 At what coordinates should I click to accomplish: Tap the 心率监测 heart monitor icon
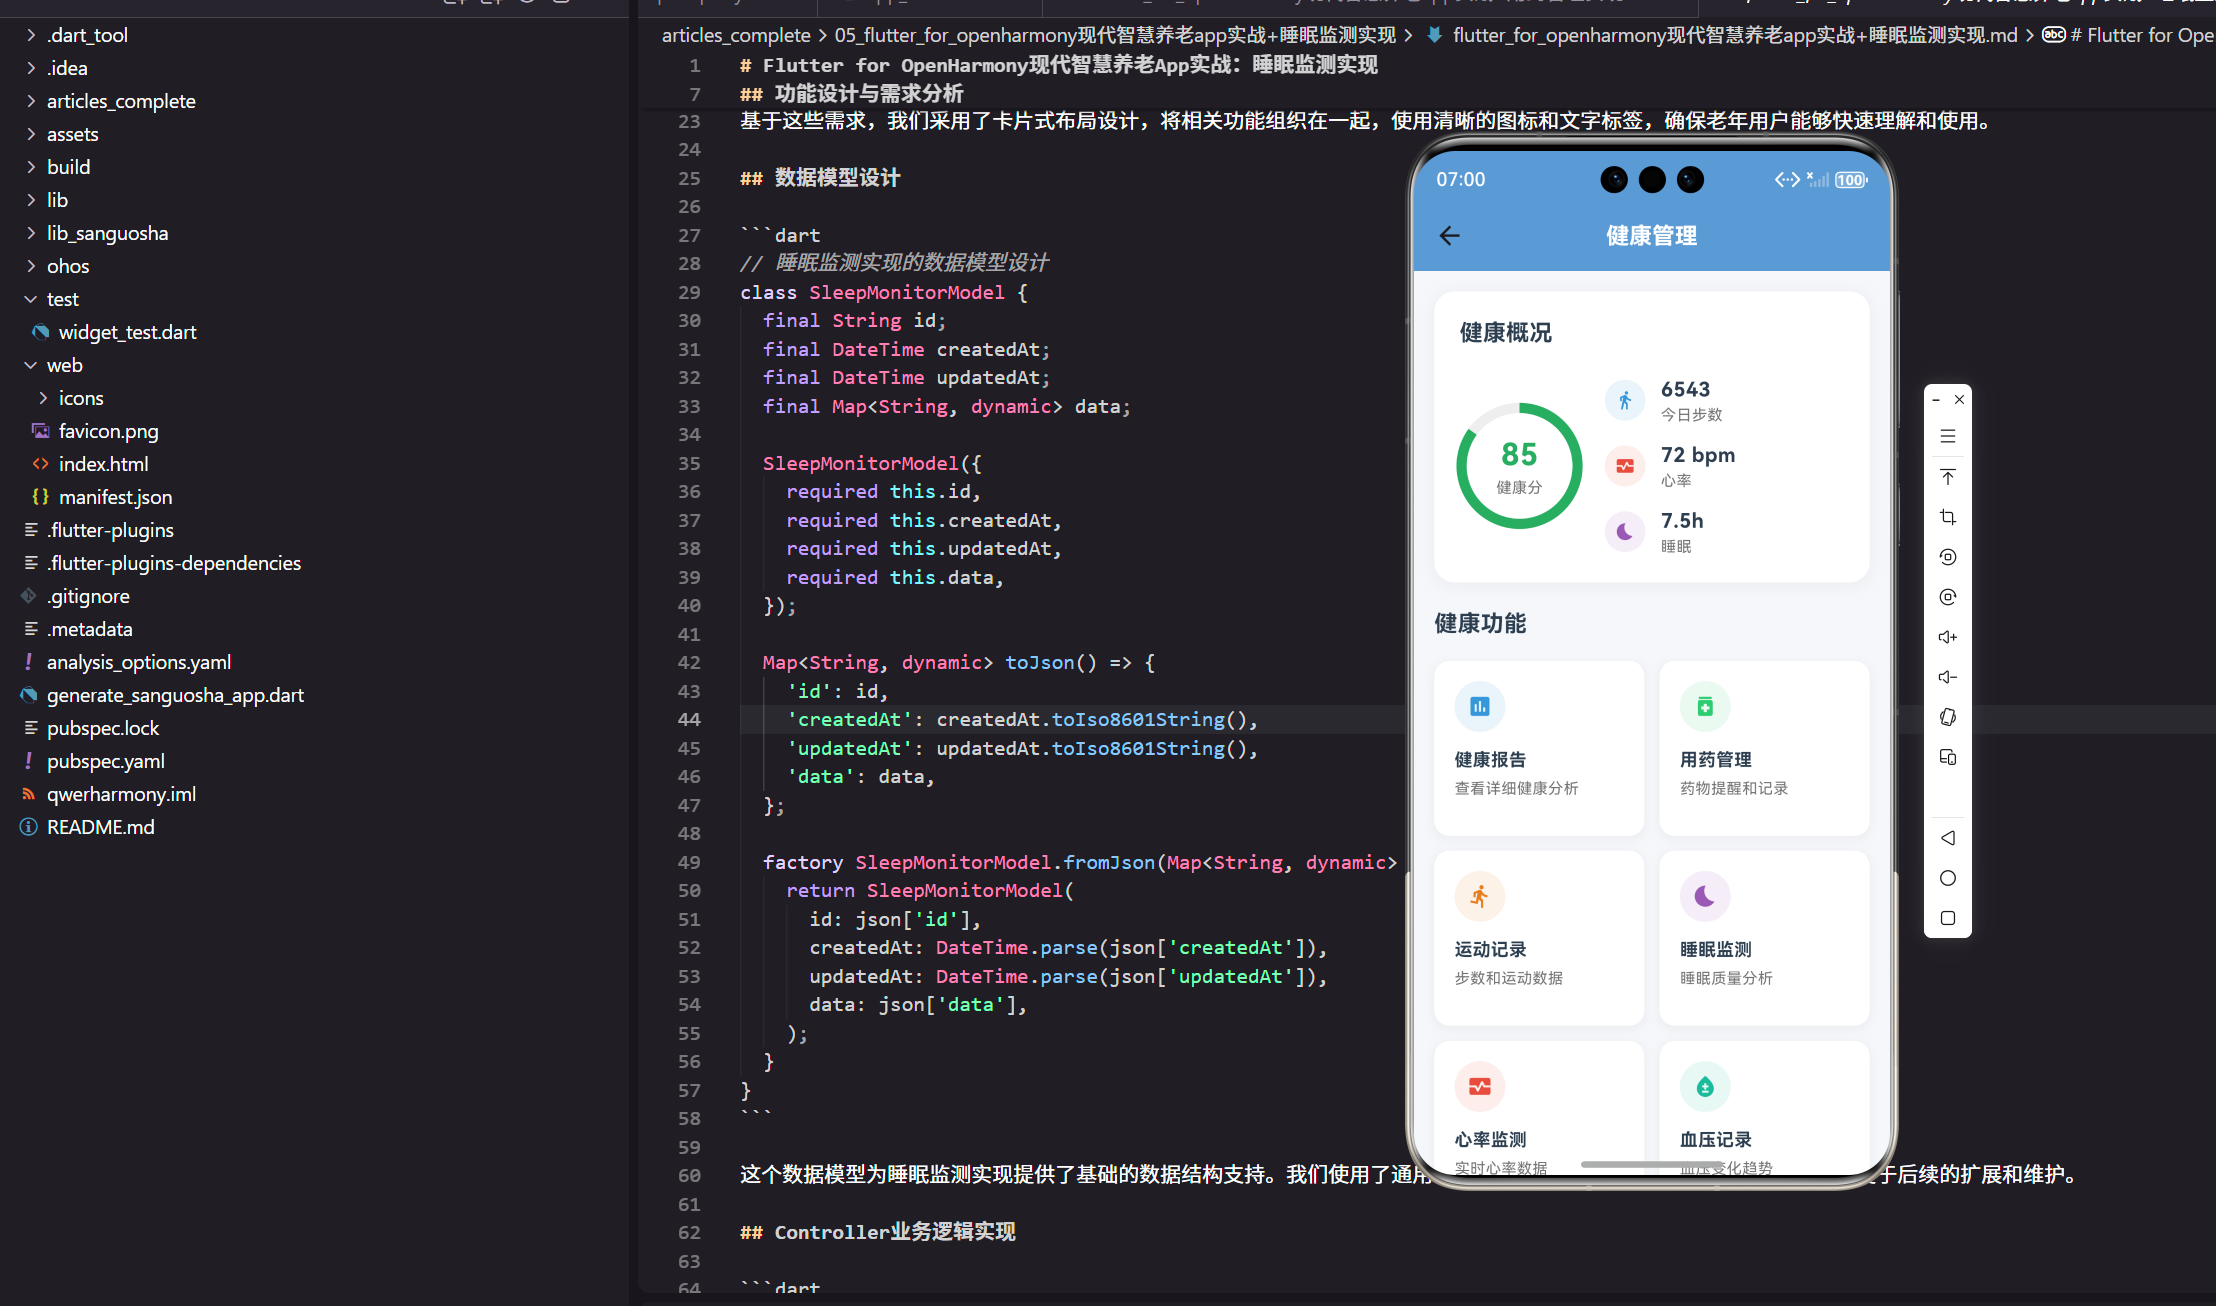tap(1480, 1087)
